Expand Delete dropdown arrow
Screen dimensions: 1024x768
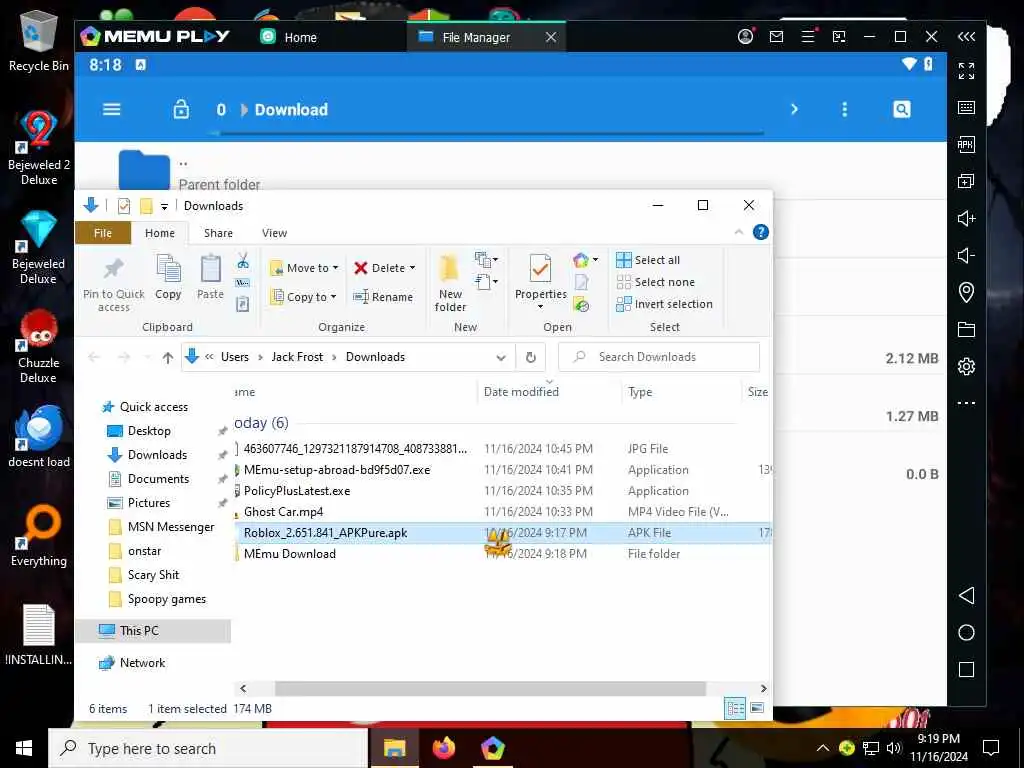pyautogui.click(x=412, y=268)
